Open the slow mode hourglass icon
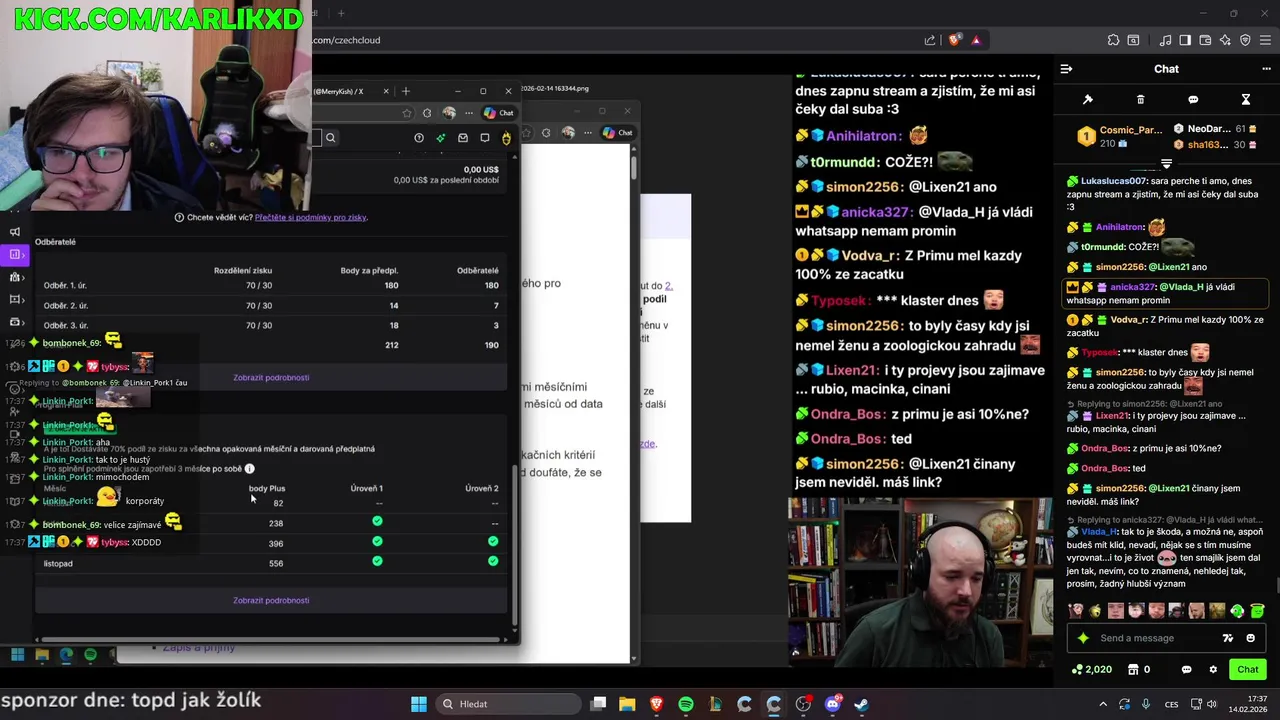The height and width of the screenshot is (720, 1280). tap(1246, 100)
